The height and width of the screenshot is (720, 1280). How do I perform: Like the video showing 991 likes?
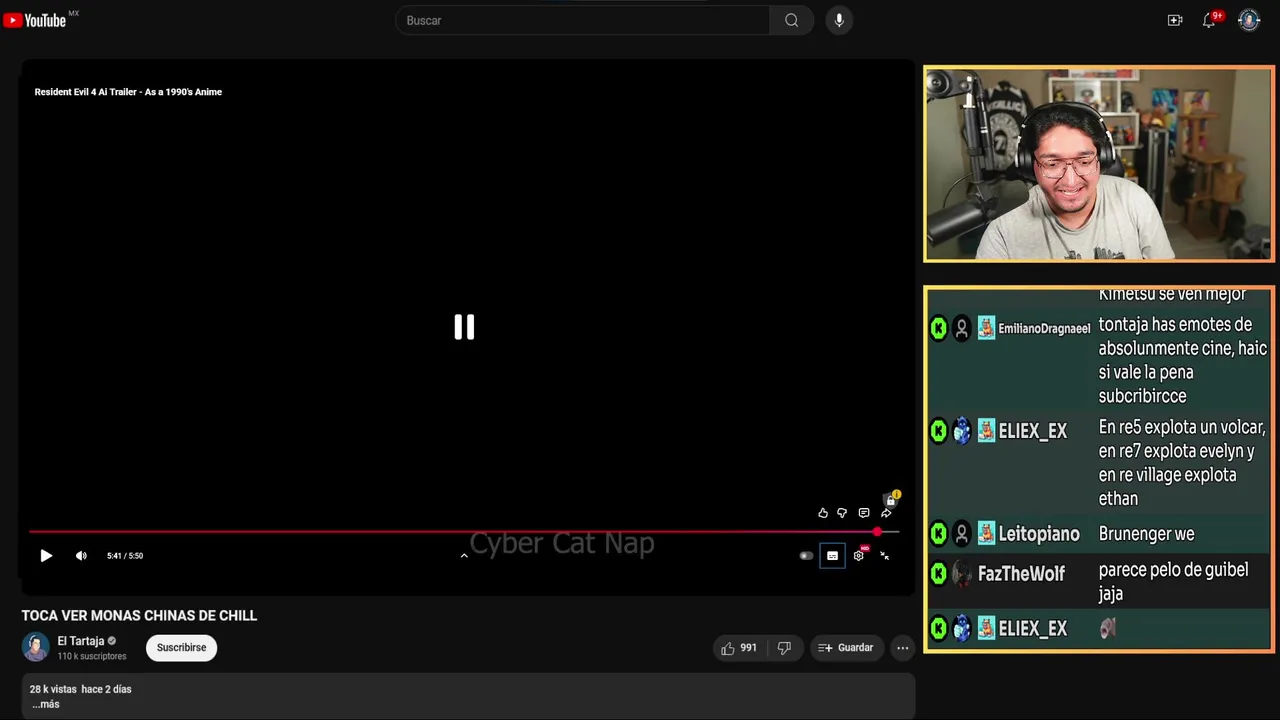(x=739, y=648)
